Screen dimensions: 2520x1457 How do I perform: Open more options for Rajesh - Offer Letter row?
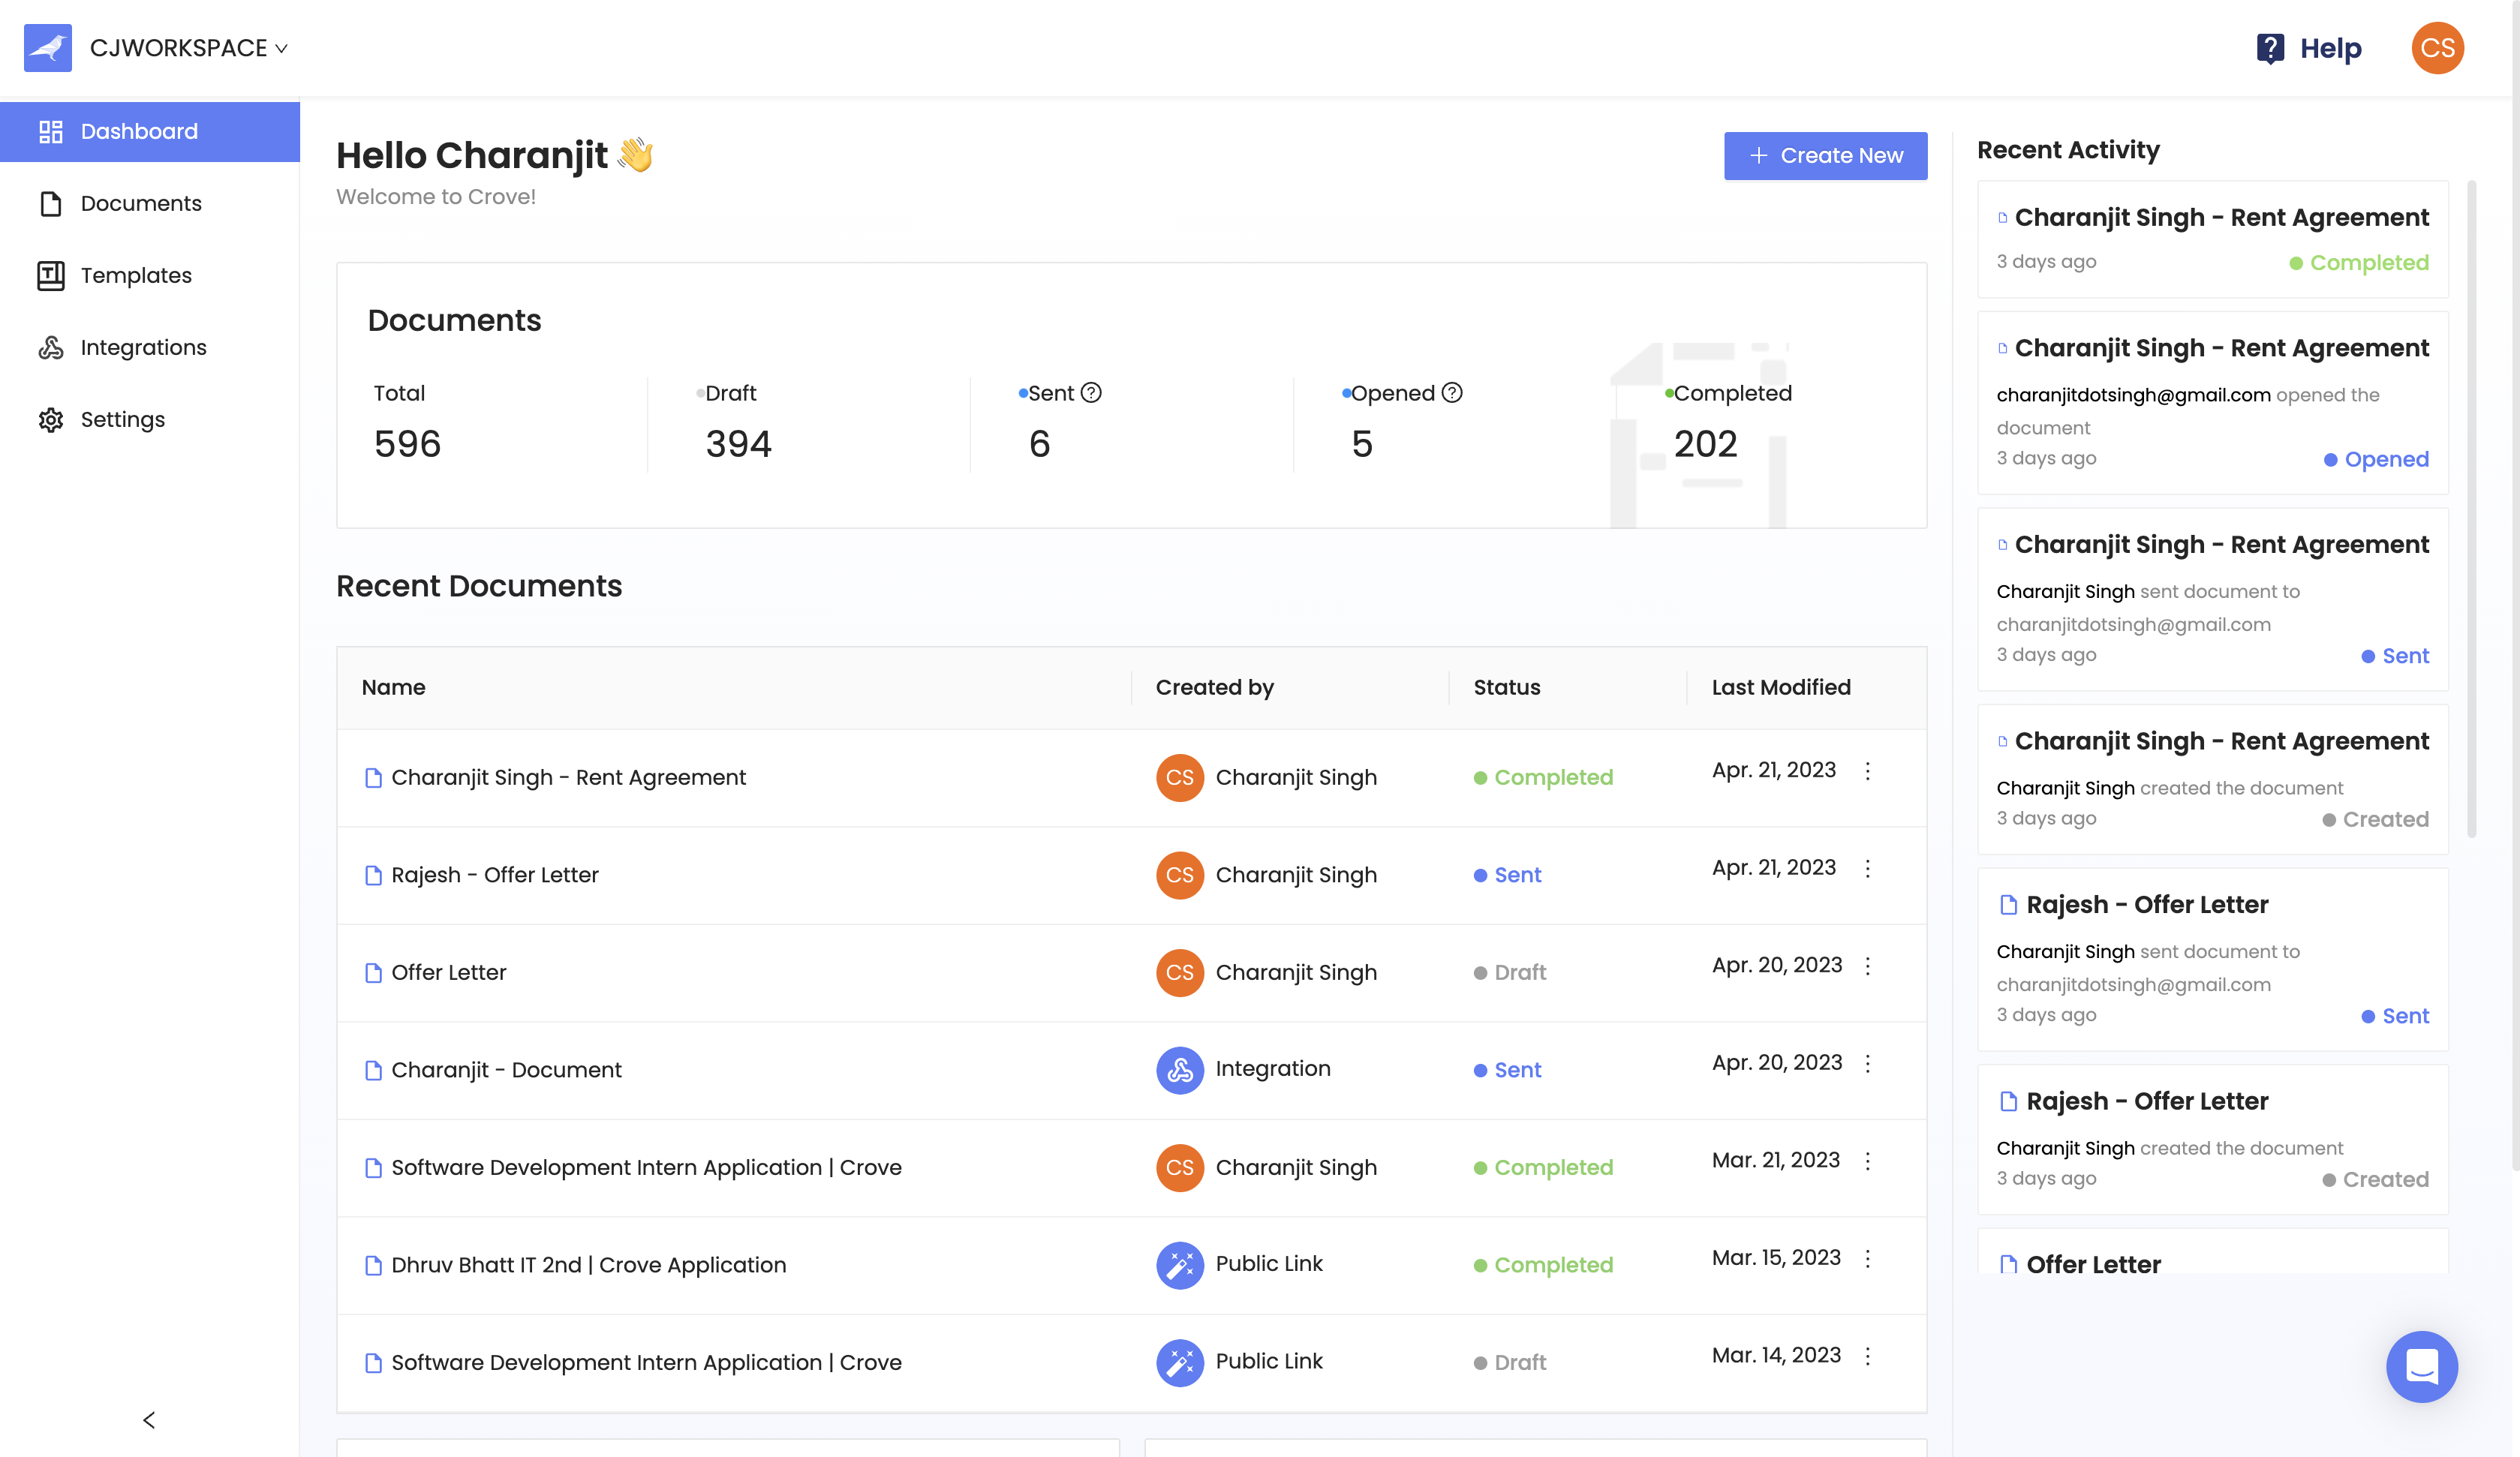pos(1867,868)
